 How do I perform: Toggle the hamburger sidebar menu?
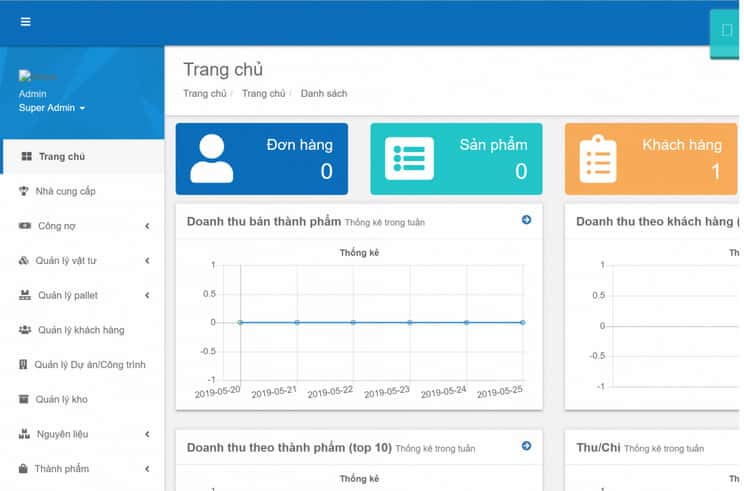26,22
